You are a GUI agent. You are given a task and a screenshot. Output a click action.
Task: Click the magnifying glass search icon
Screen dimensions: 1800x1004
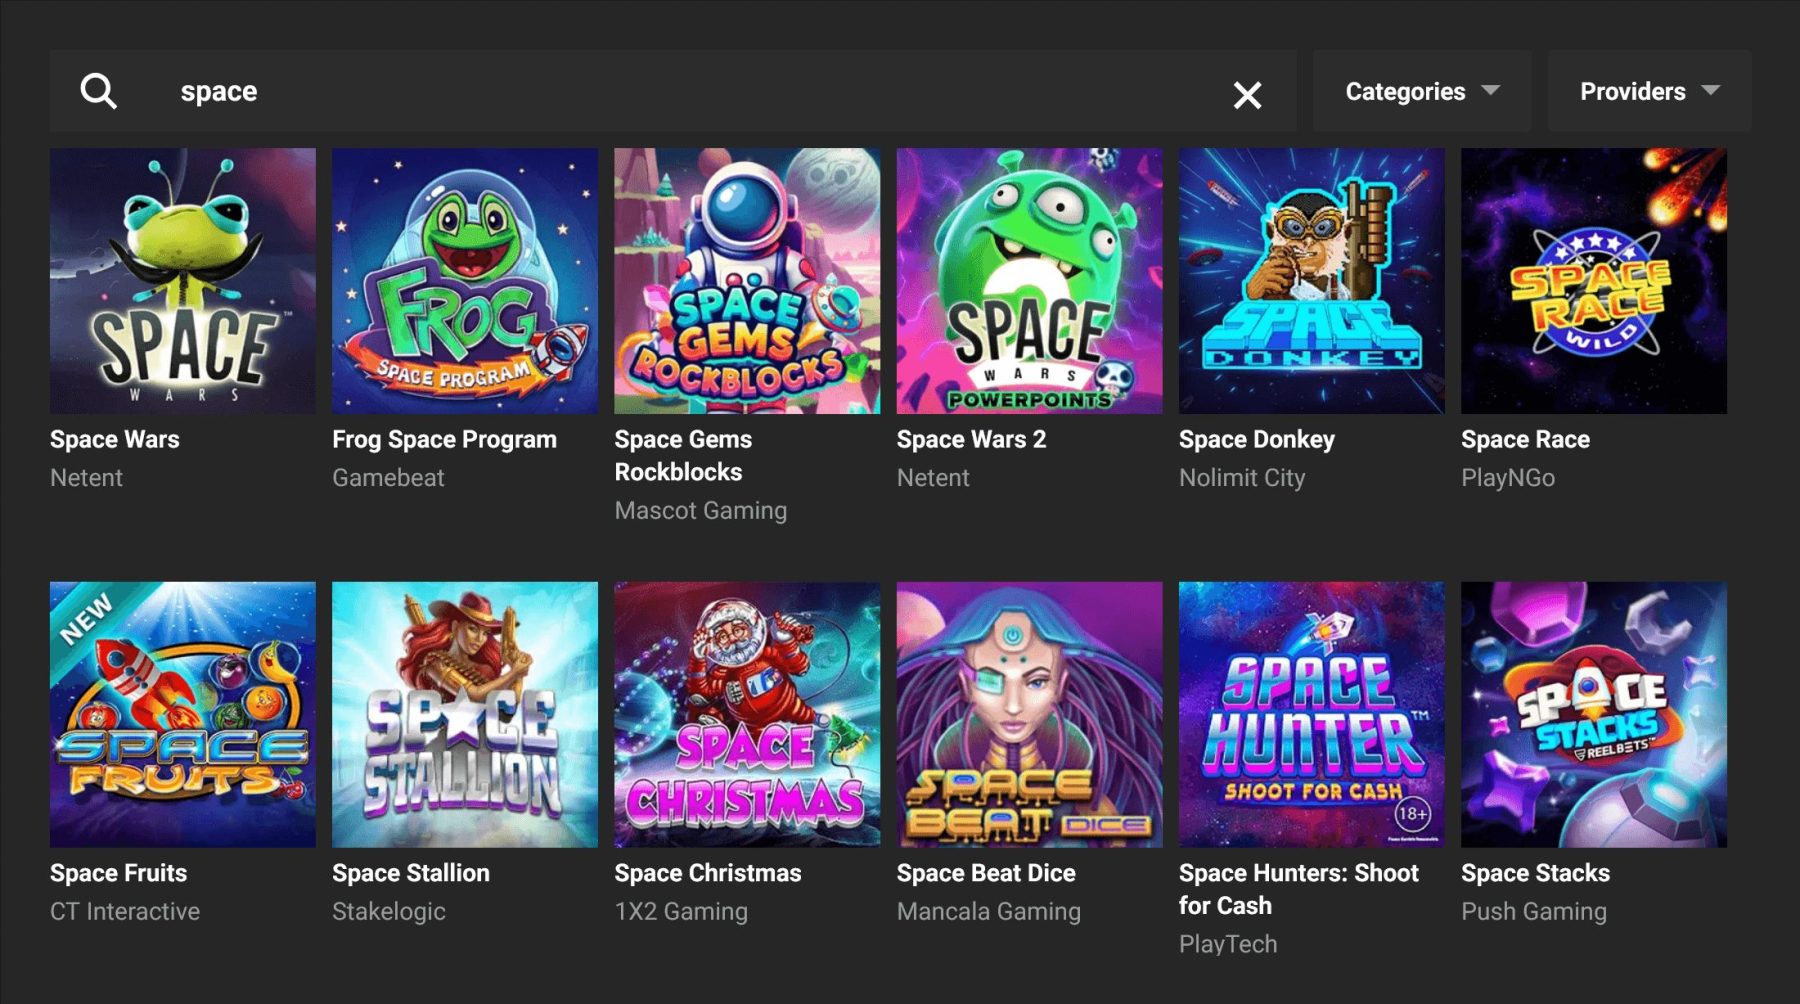point(98,91)
